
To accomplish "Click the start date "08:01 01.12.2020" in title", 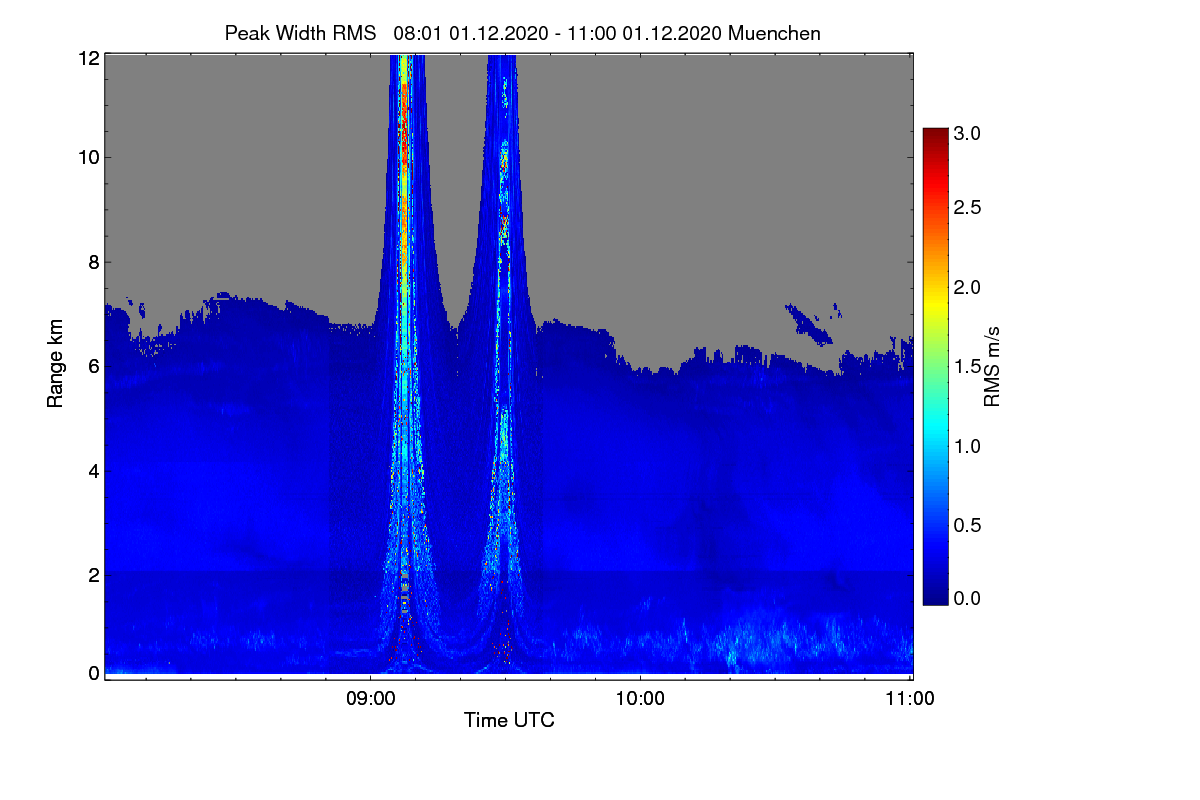I will [x=471, y=33].
